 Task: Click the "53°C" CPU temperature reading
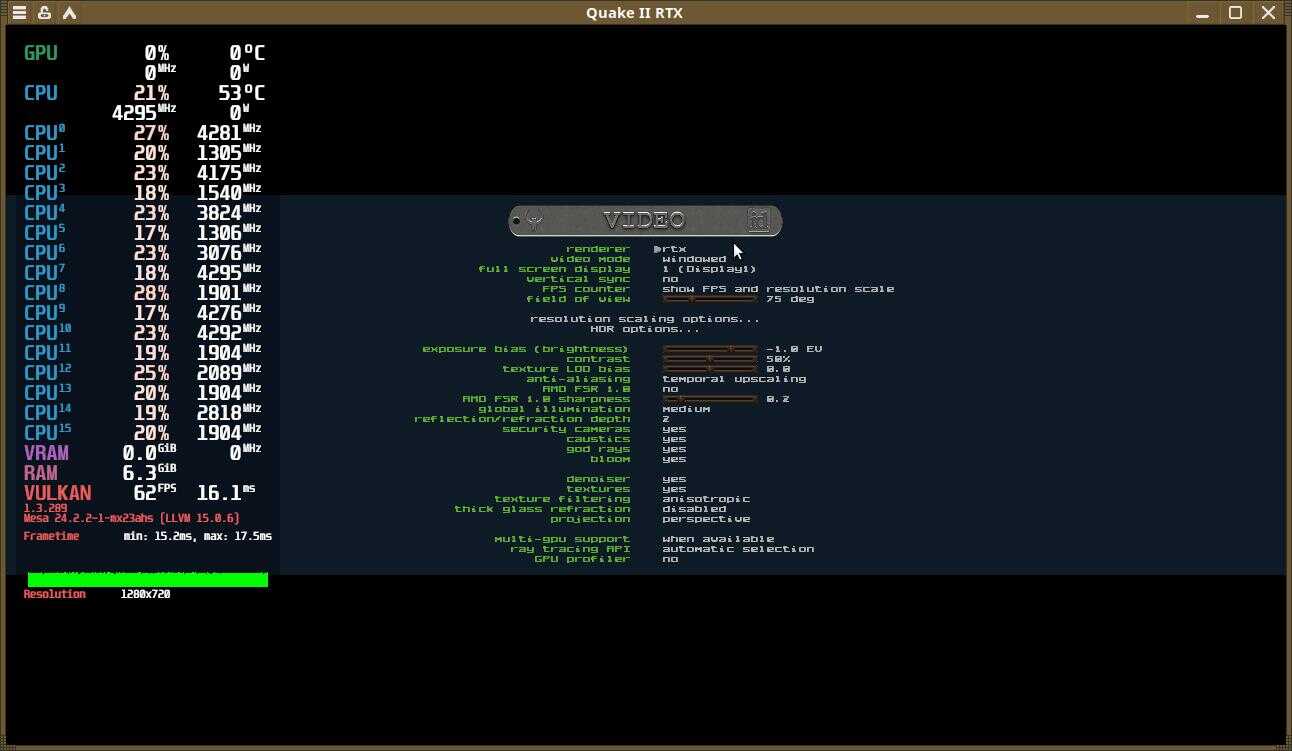coord(241,93)
